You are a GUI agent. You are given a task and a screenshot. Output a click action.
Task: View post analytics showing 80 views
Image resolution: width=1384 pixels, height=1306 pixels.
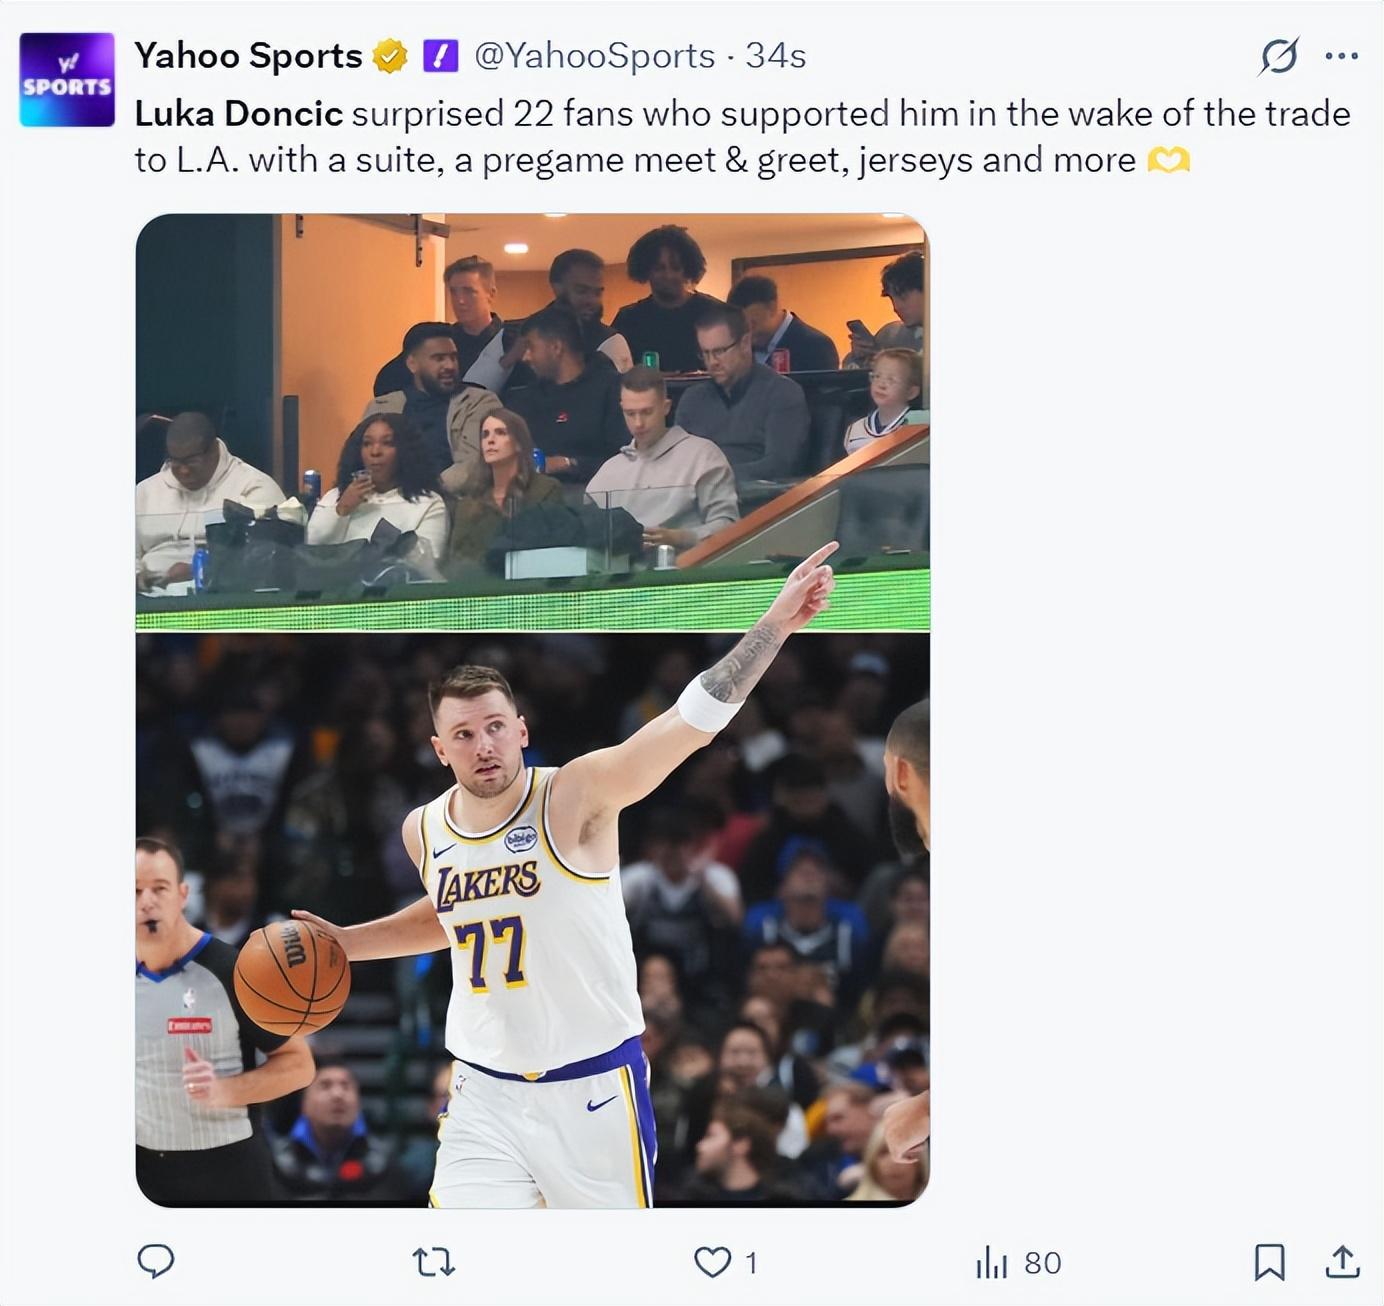(x=1017, y=1262)
